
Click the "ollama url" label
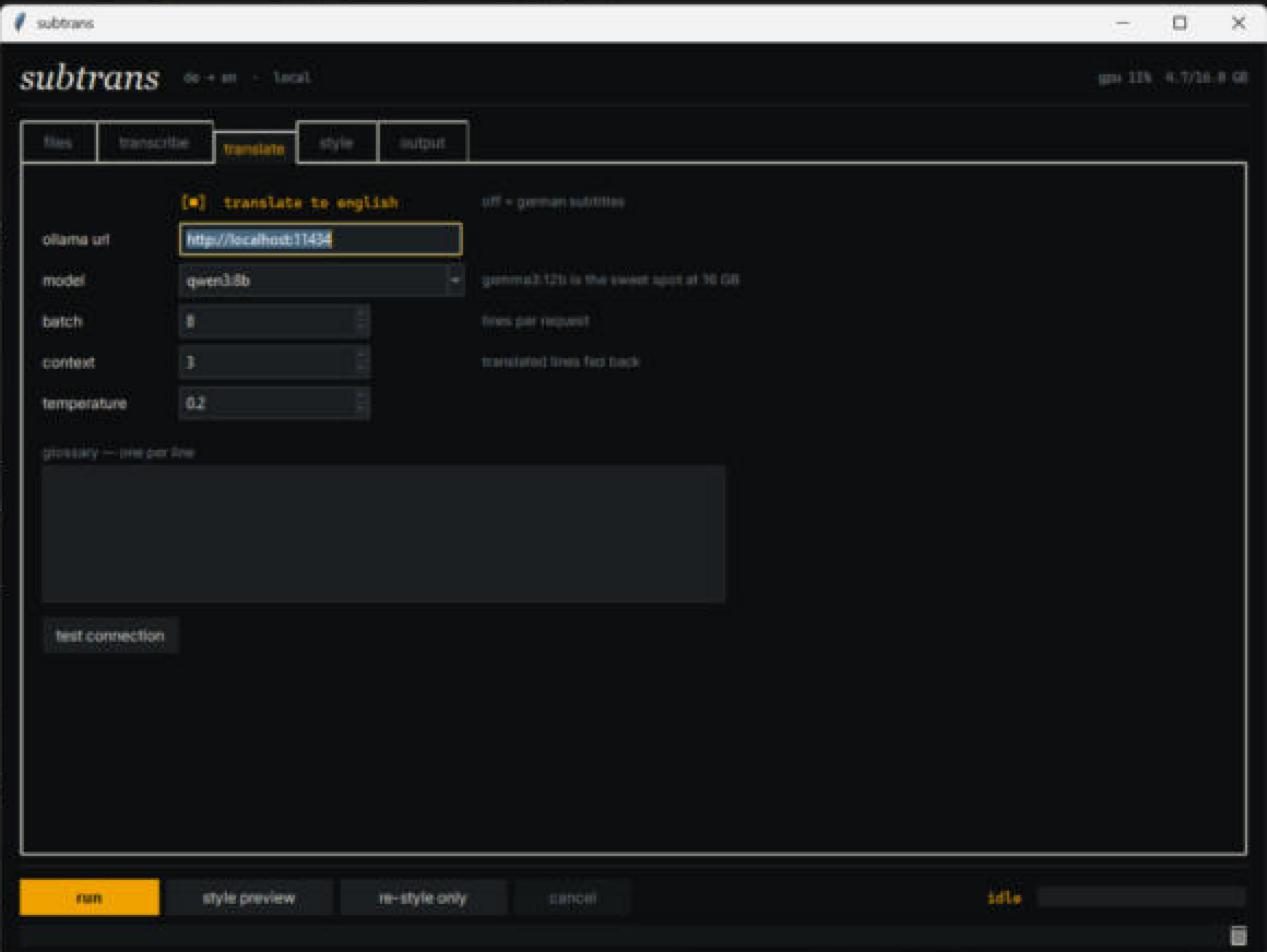(x=75, y=240)
